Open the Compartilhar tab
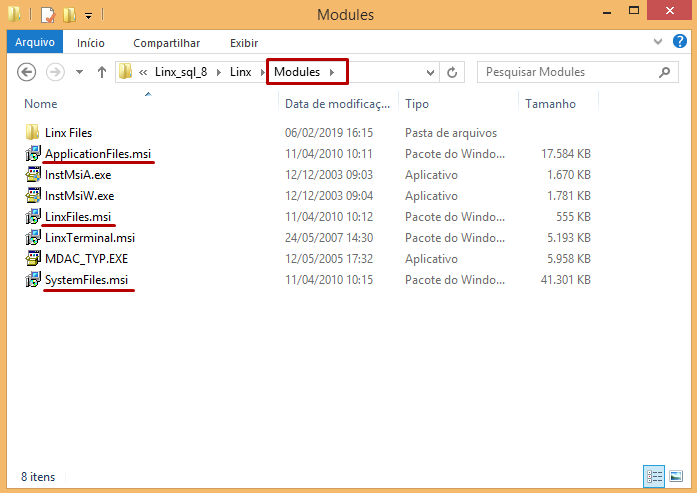 [x=167, y=43]
